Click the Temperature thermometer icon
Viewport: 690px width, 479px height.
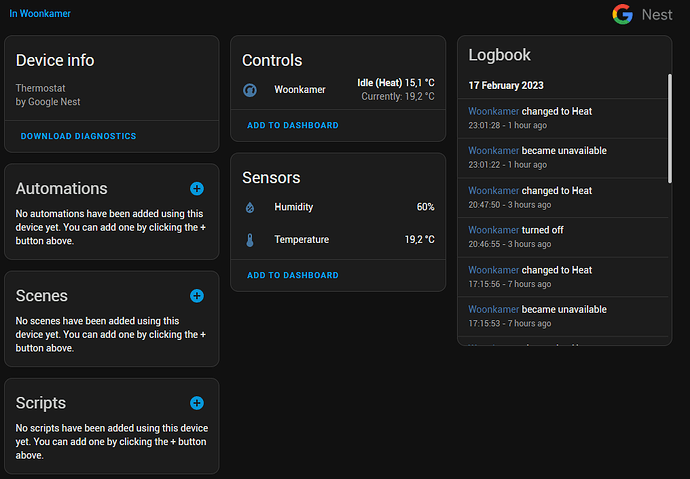click(x=250, y=240)
